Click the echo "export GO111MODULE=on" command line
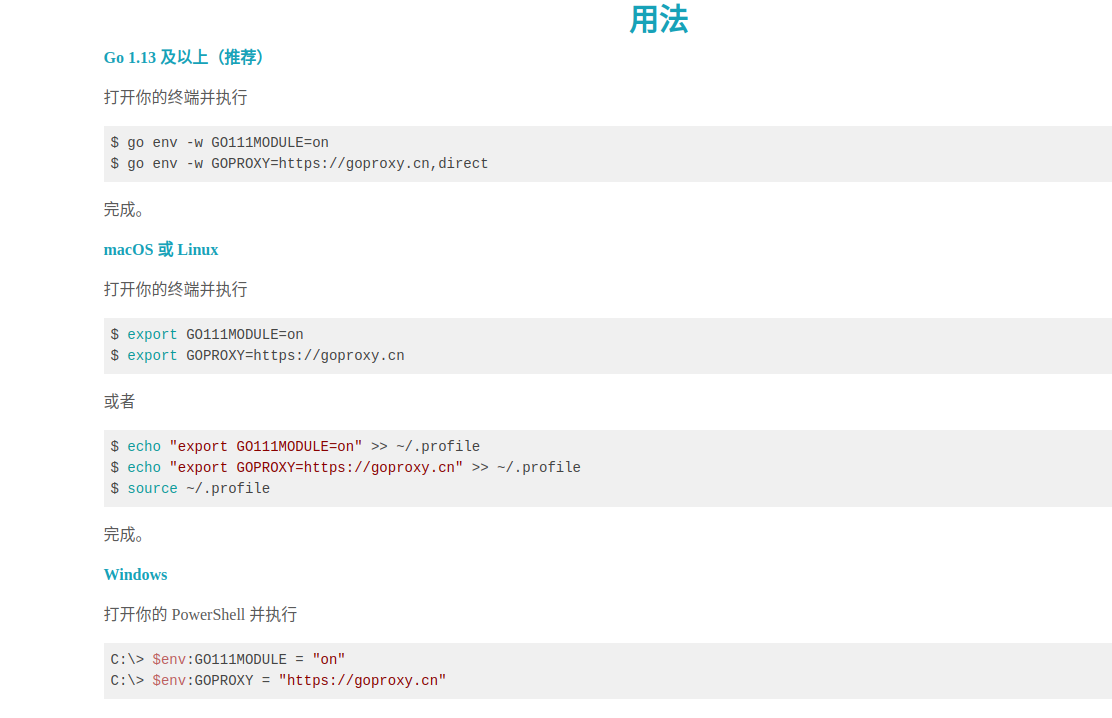The height and width of the screenshot is (718, 1112). pyautogui.click(x=295, y=447)
